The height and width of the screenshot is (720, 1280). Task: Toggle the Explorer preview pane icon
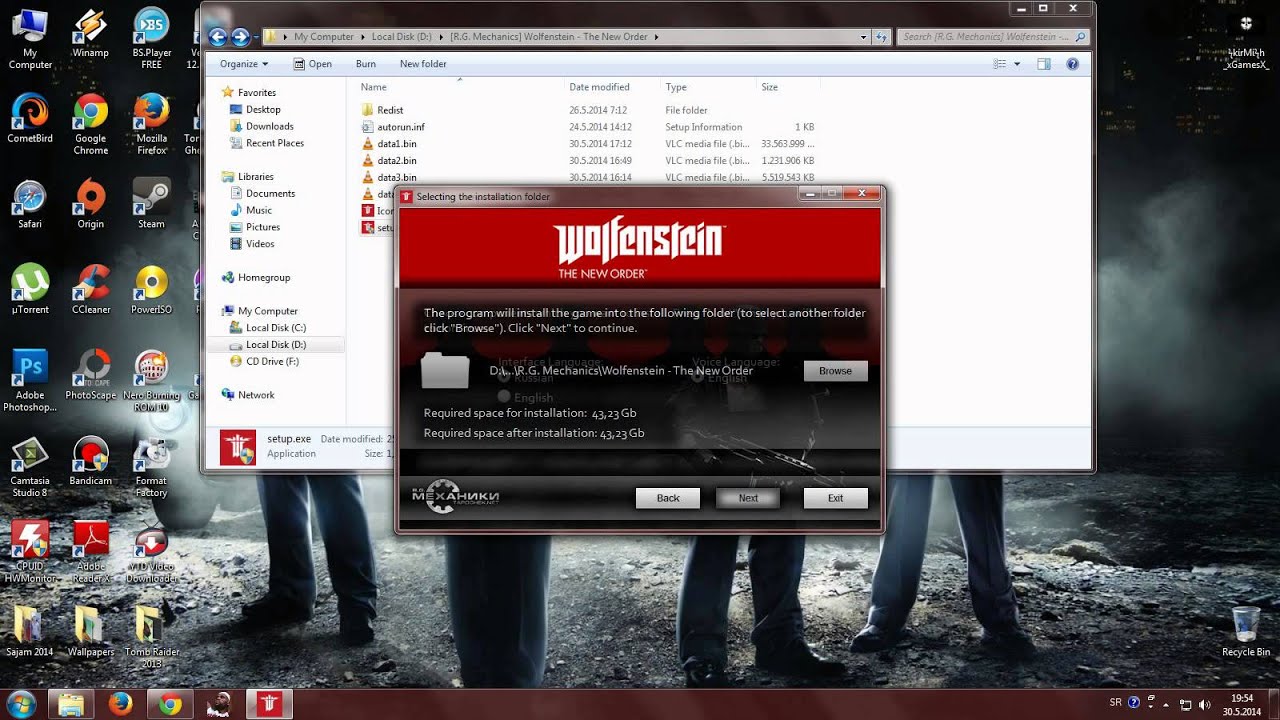(x=1043, y=64)
